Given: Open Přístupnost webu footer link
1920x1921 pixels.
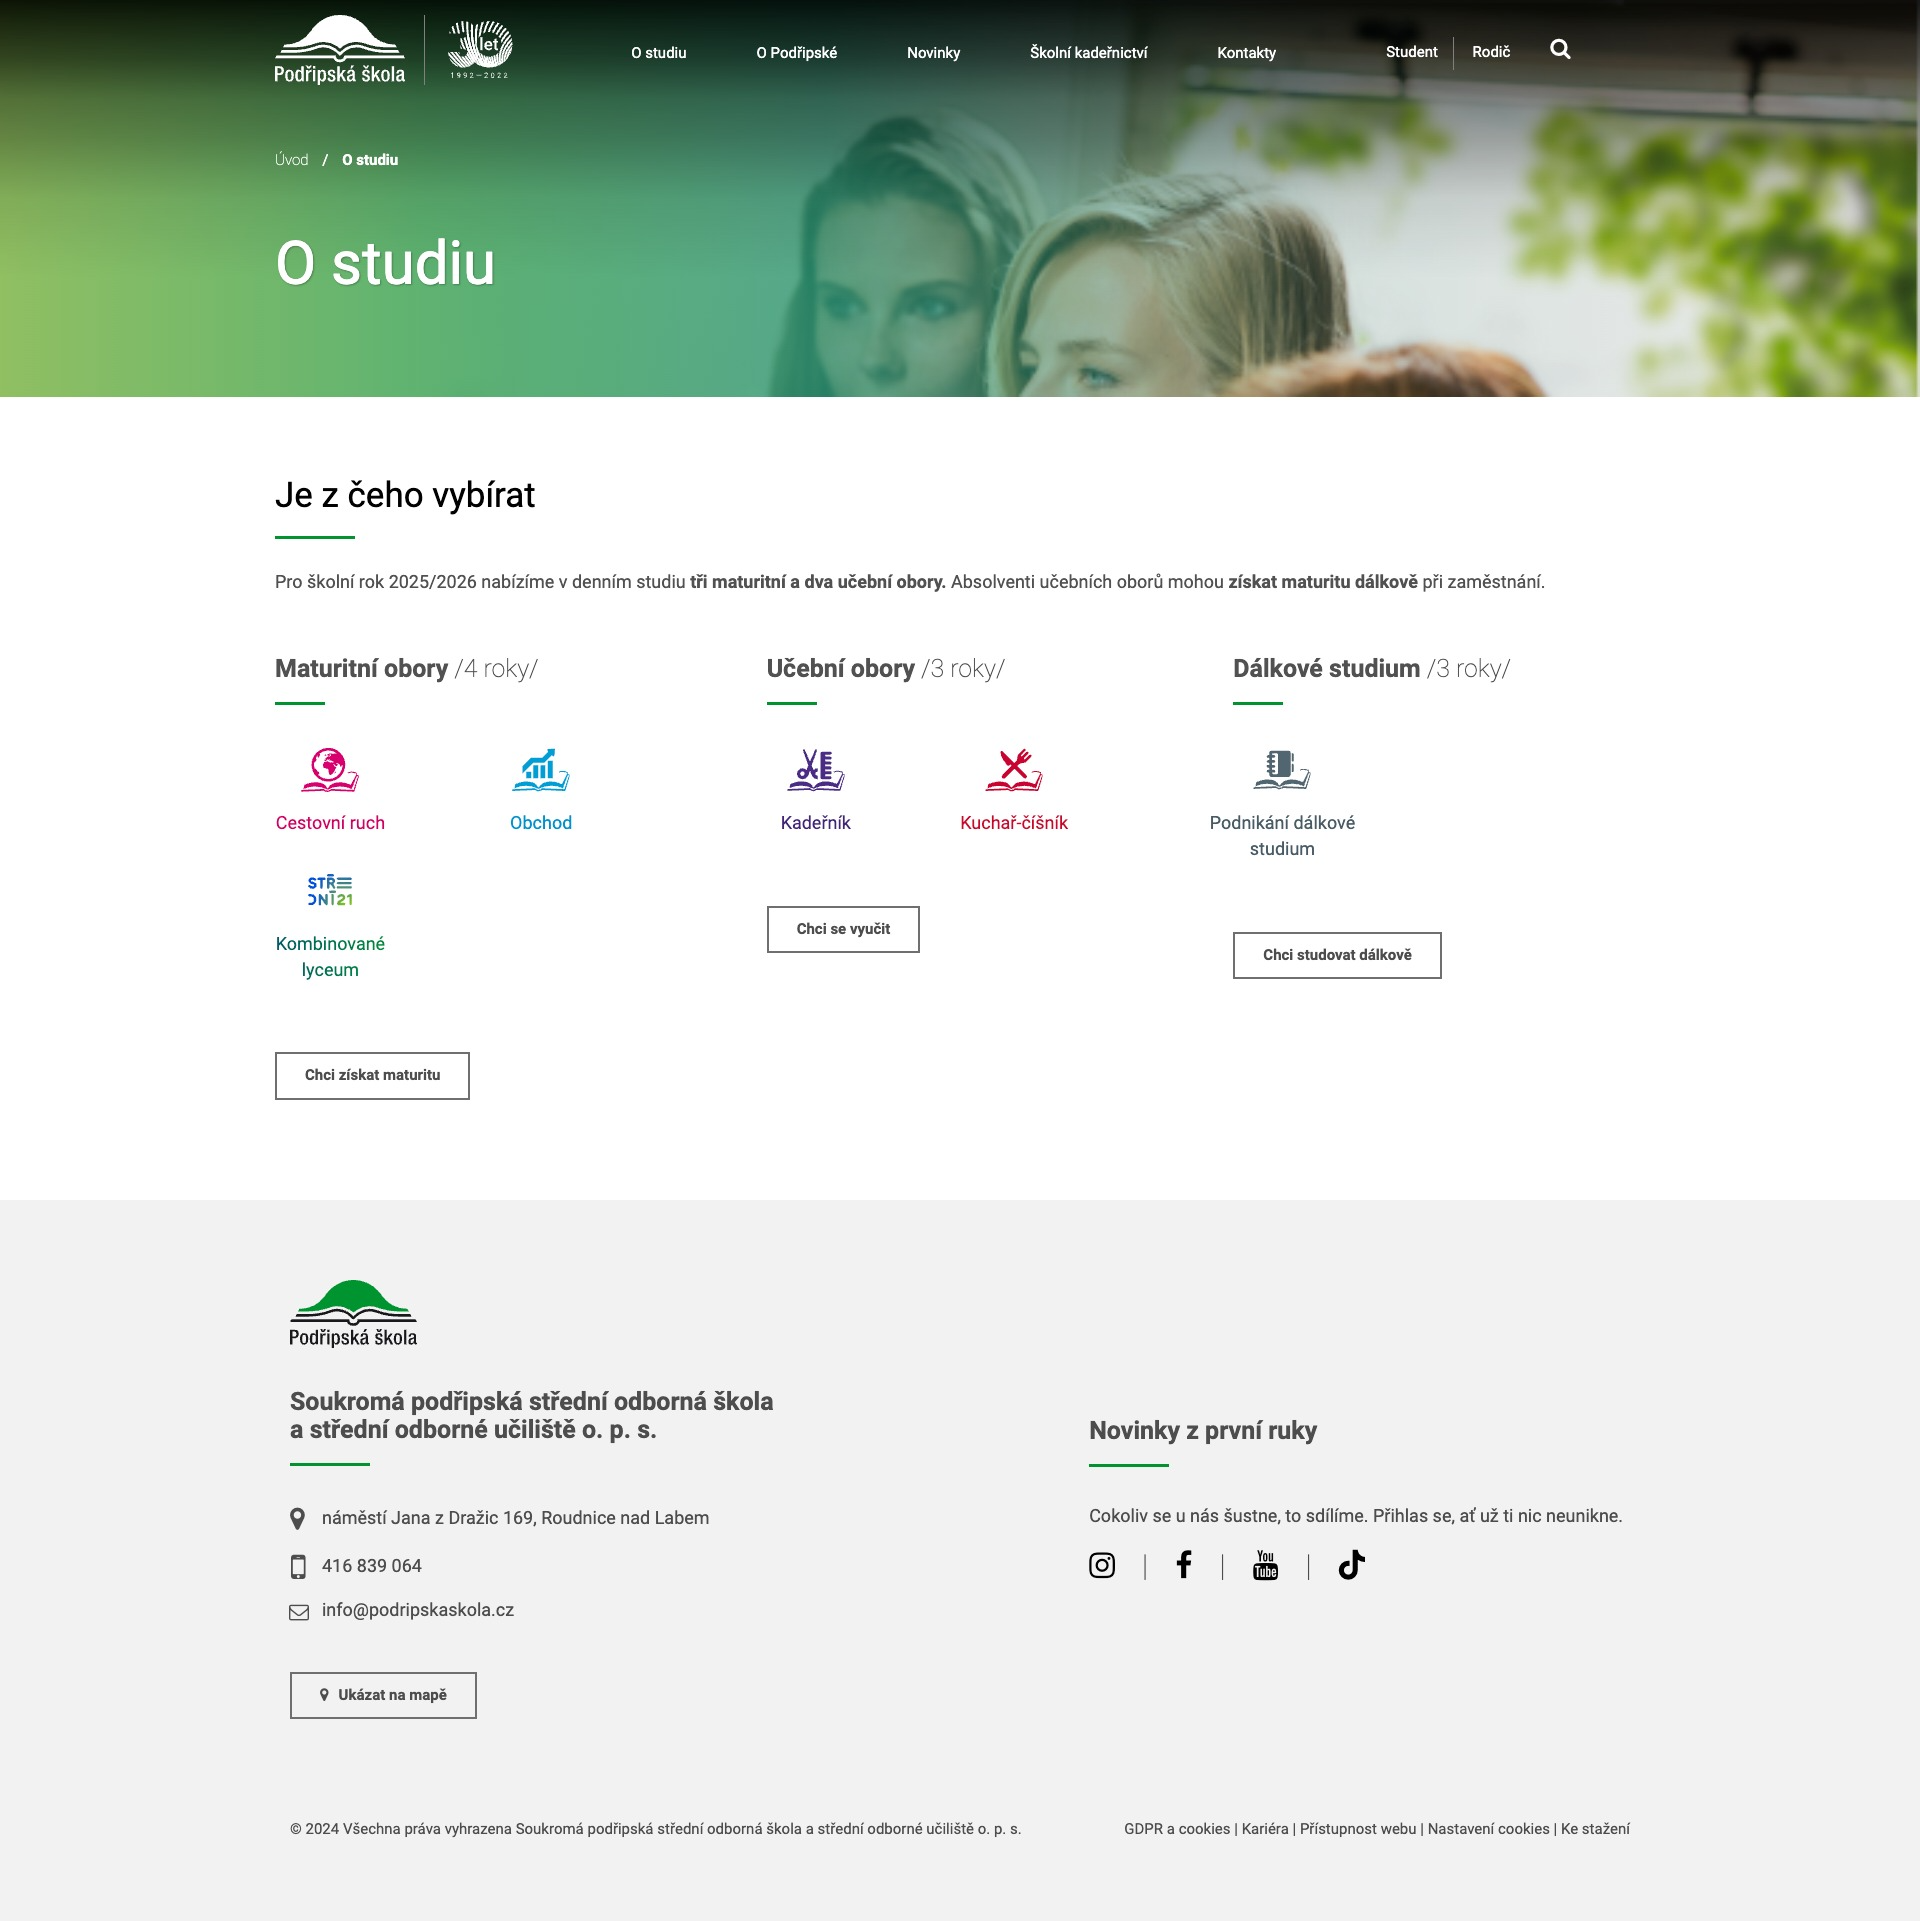Looking at the screenshot, I should coord(1358,1829).
